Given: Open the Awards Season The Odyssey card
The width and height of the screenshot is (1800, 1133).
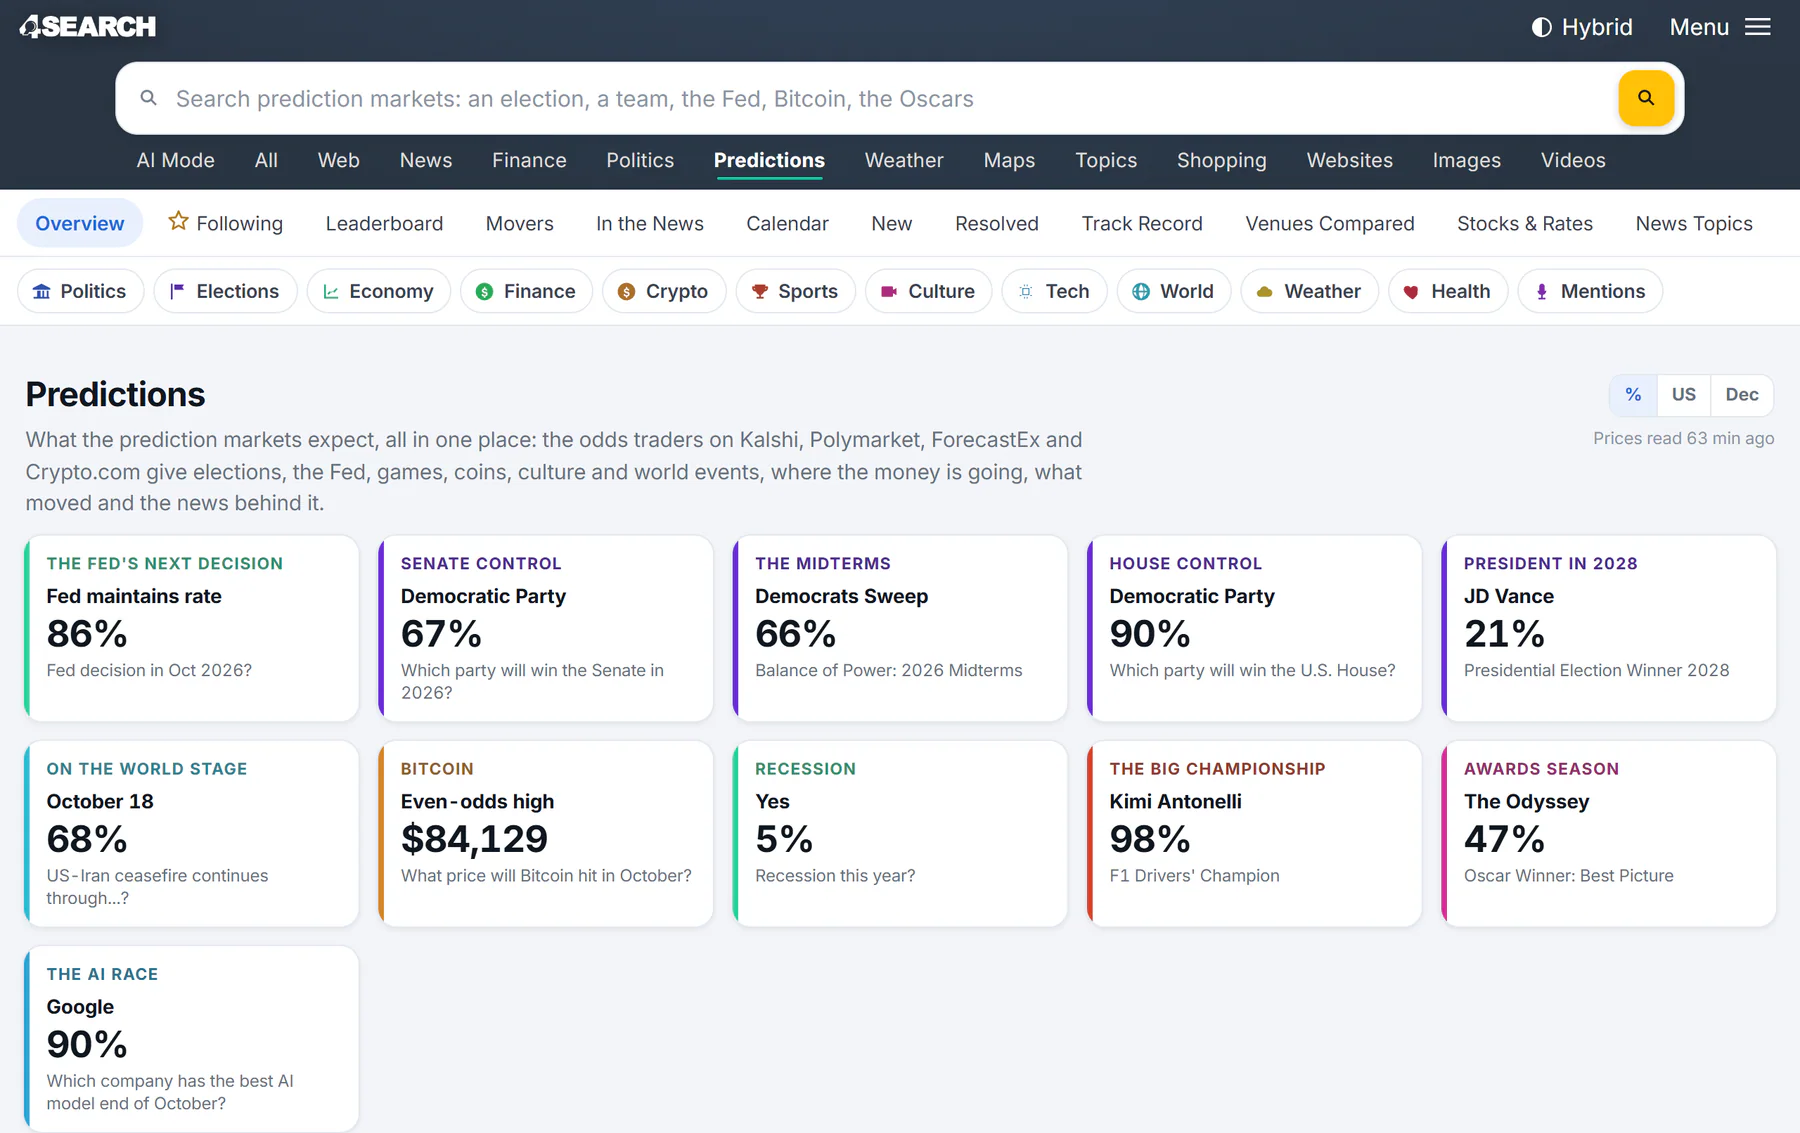Looking at the screenshot, I should pyautogui.click(x=1609, y=833).
